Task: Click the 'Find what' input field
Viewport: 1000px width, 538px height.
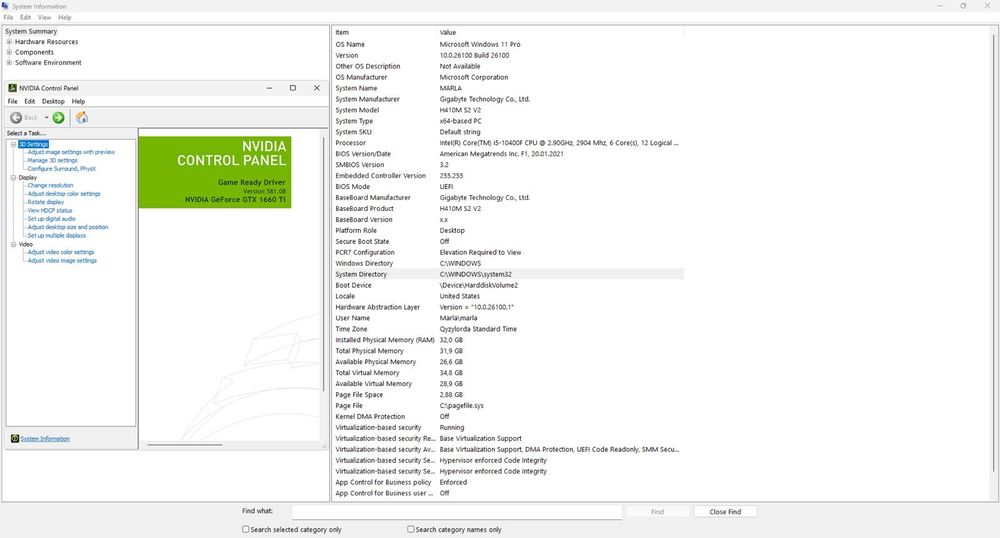Action: pos(457,511)
